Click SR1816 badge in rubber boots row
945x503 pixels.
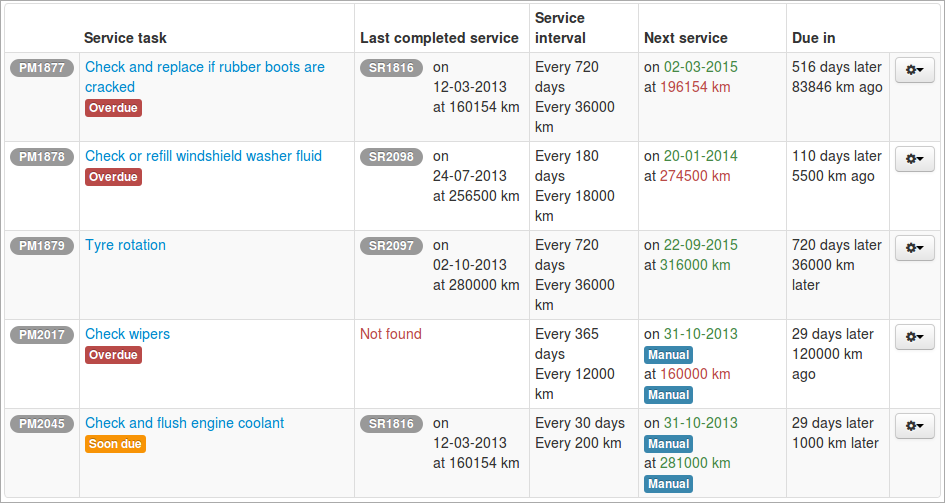392,68
